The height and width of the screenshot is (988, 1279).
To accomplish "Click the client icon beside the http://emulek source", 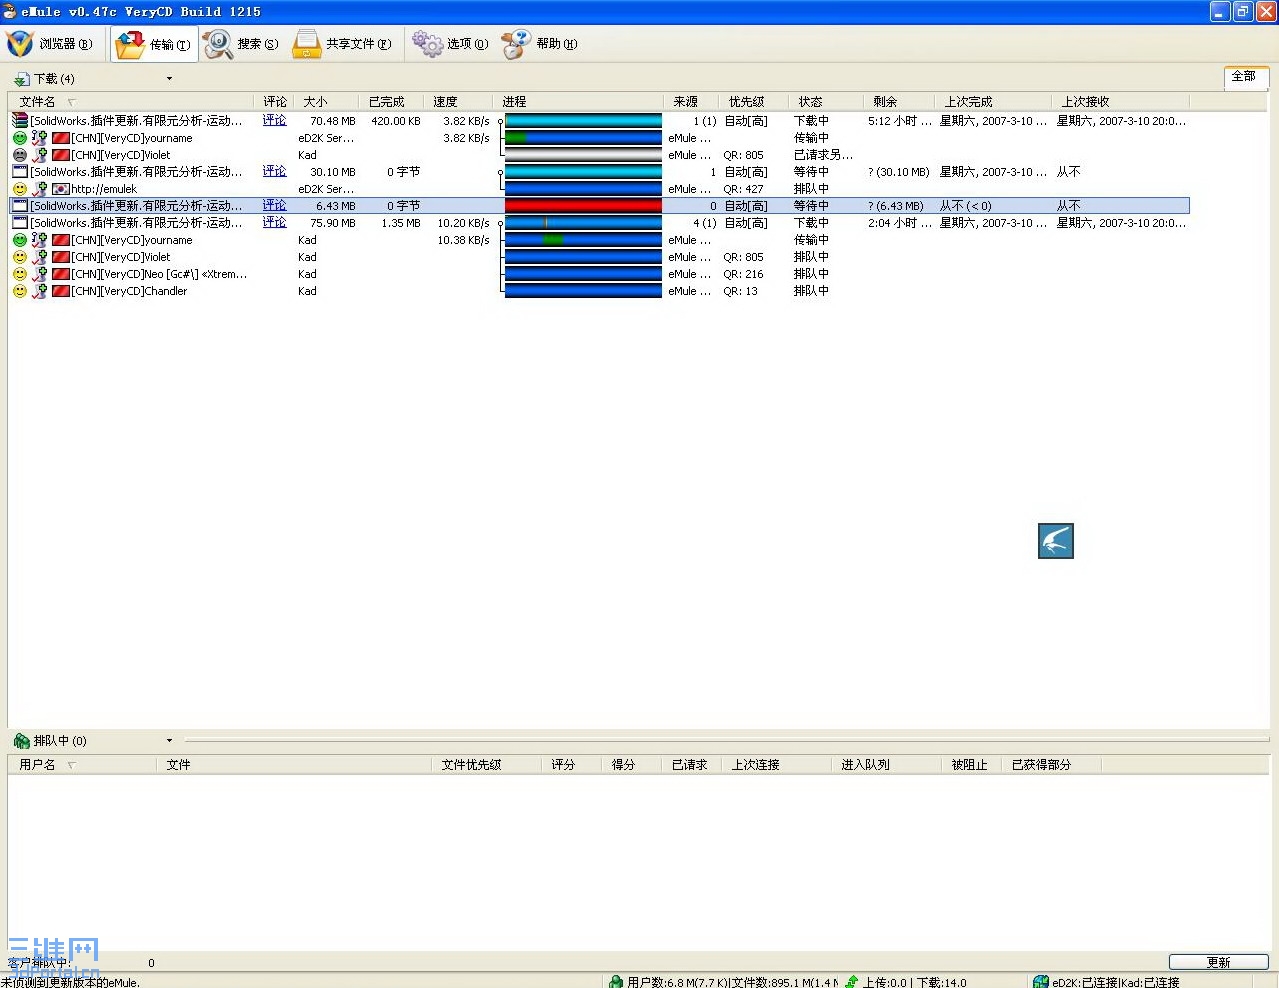I will tap(39, 189).
